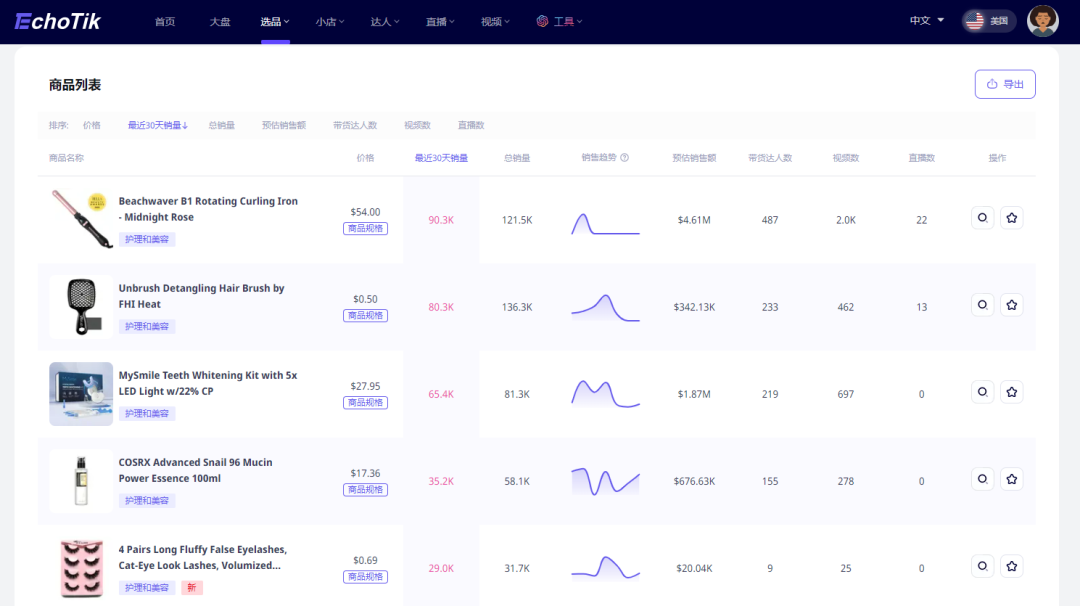Click the false eyelashes product thumbnail
The width and height of the screenshot is (1080, 606).
[81, 568]
